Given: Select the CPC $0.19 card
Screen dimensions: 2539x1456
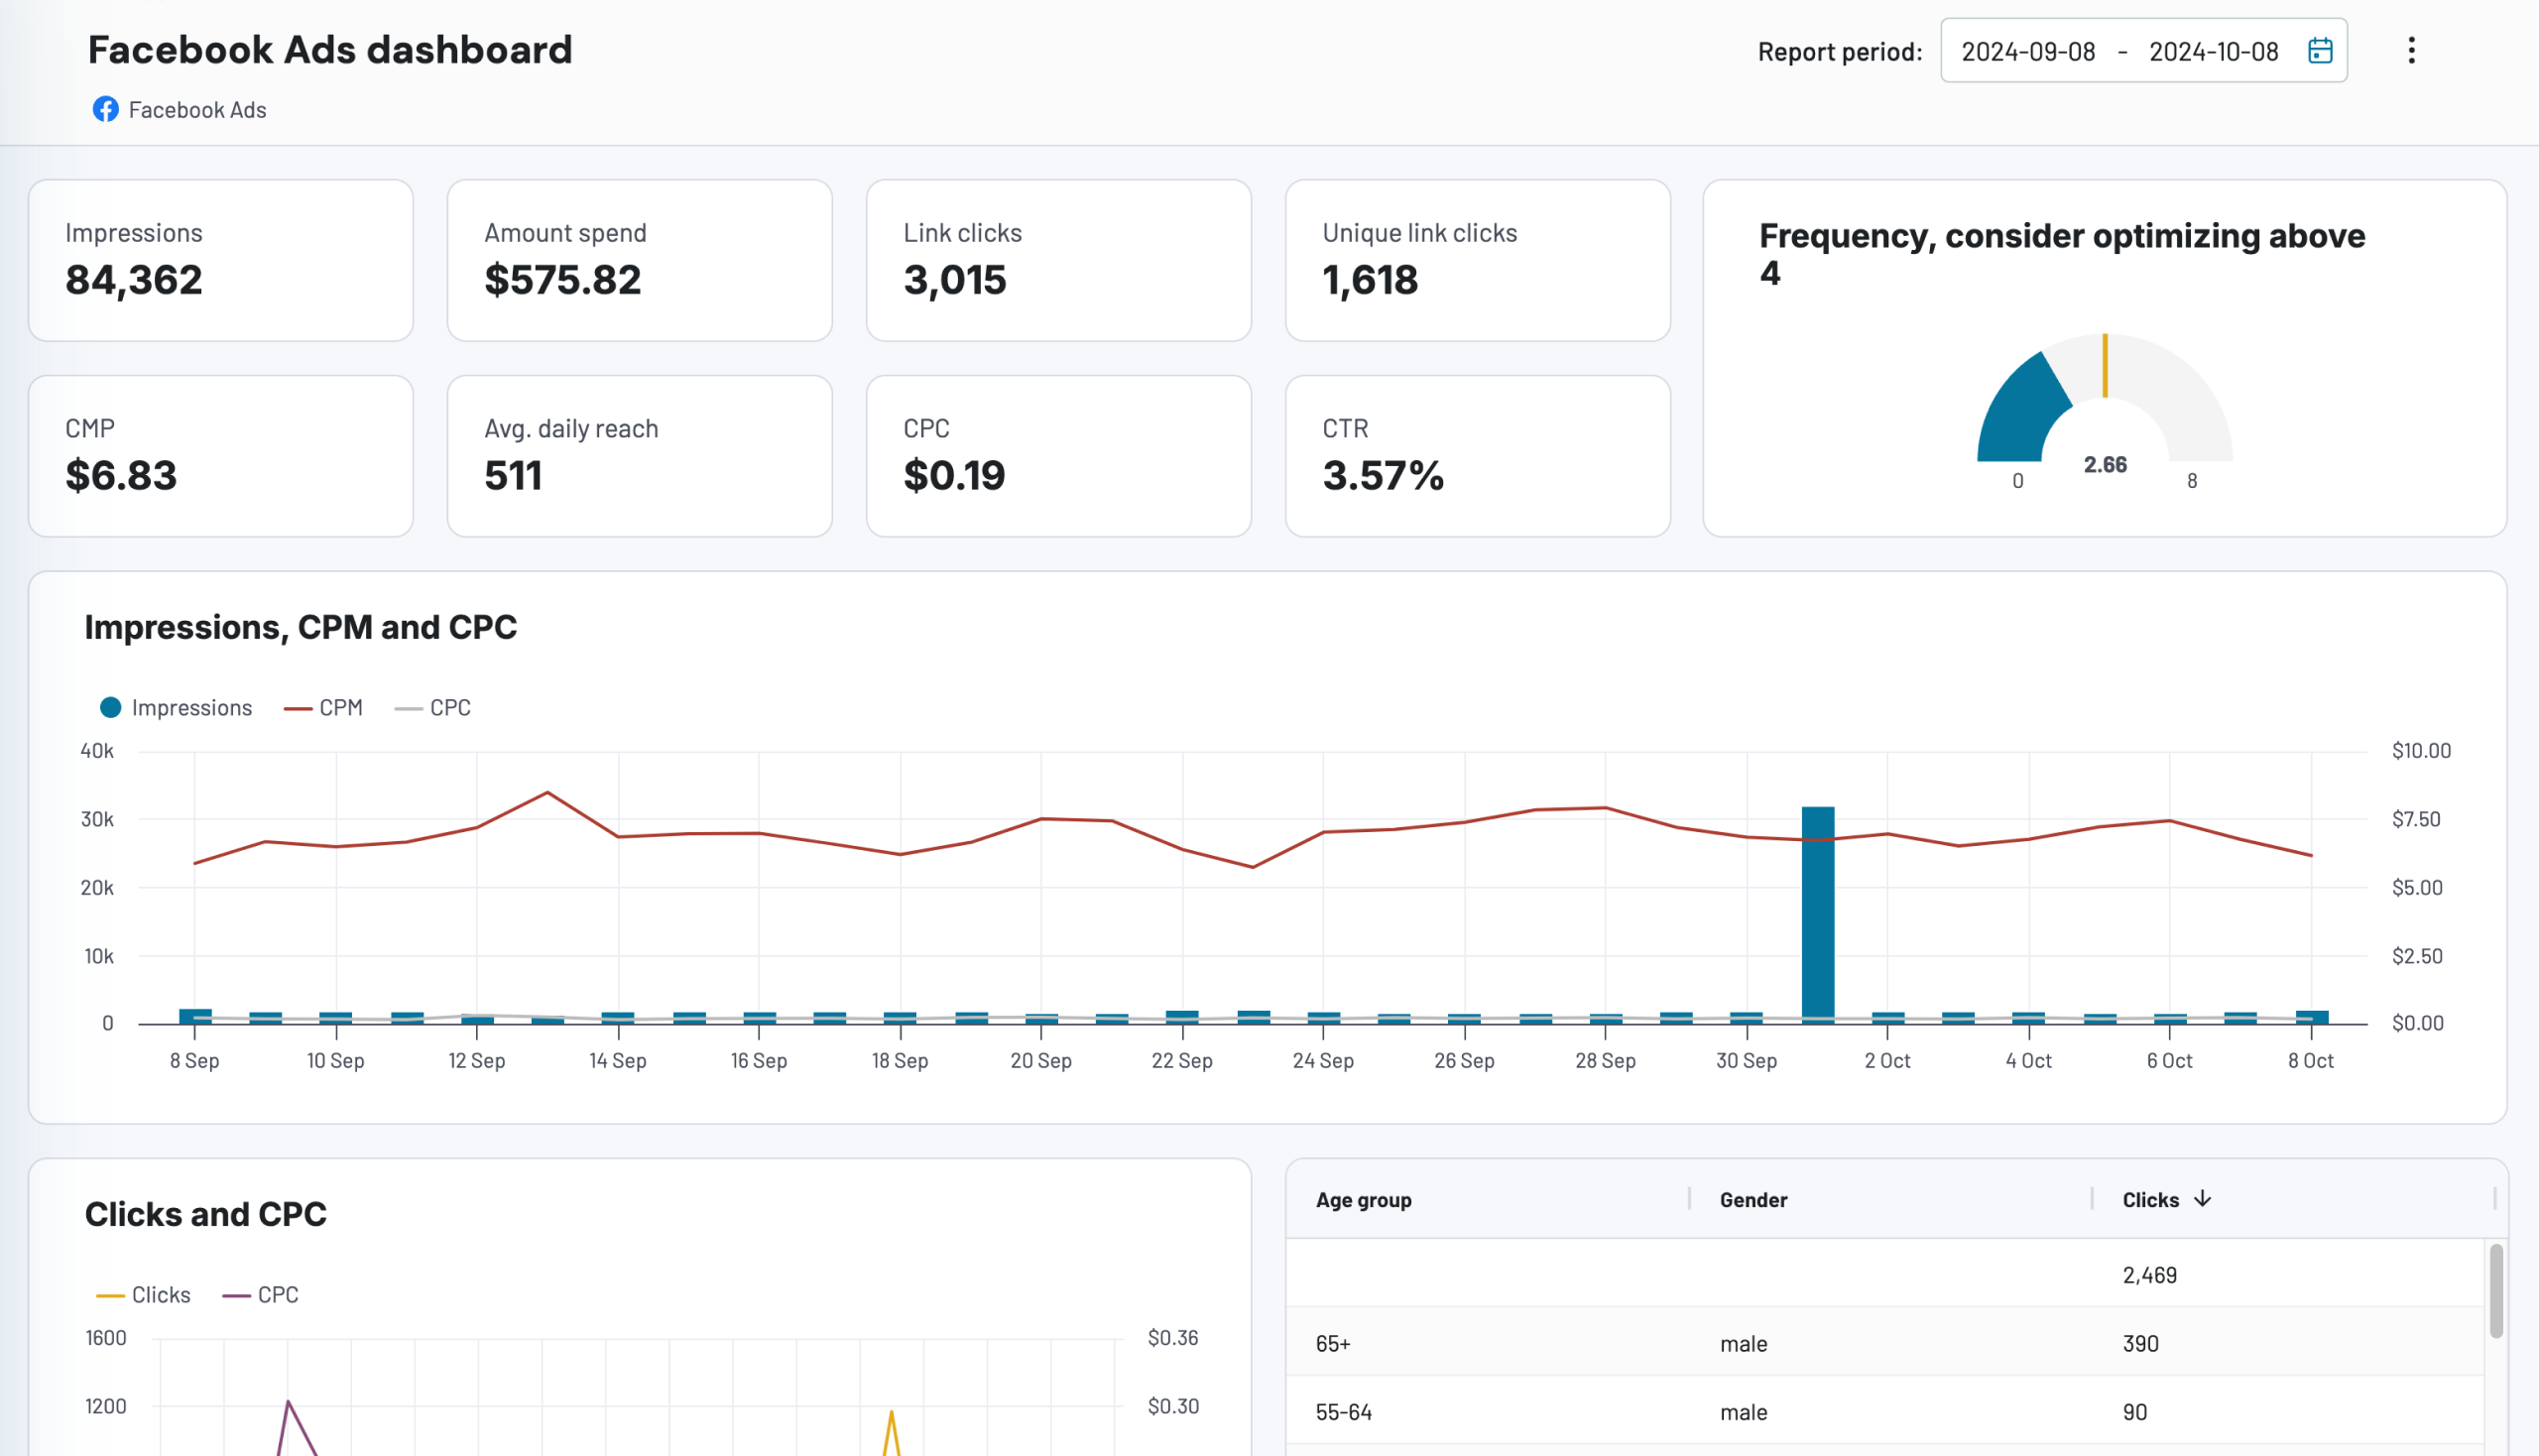Looking at the screenshot, I should pos(1059,456).
